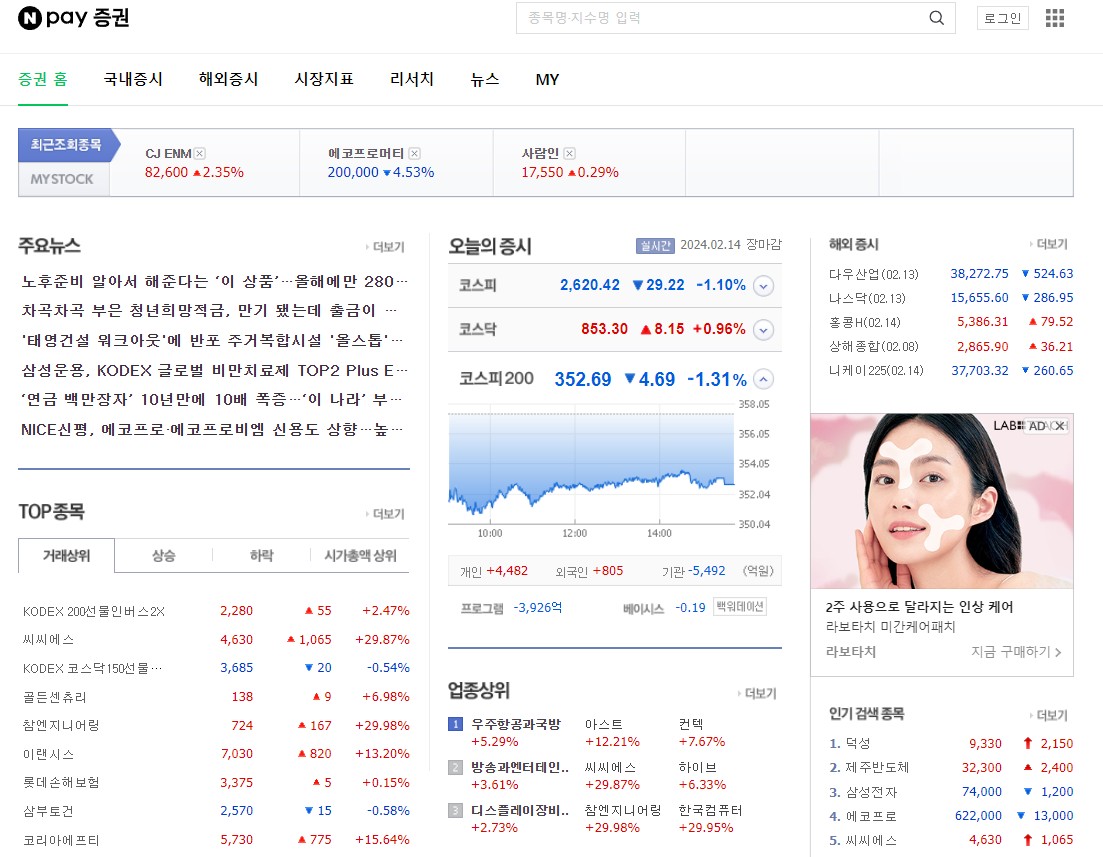Select the 증권 홈 tab
Screen dimensions: 1103x857
point(43,80)
